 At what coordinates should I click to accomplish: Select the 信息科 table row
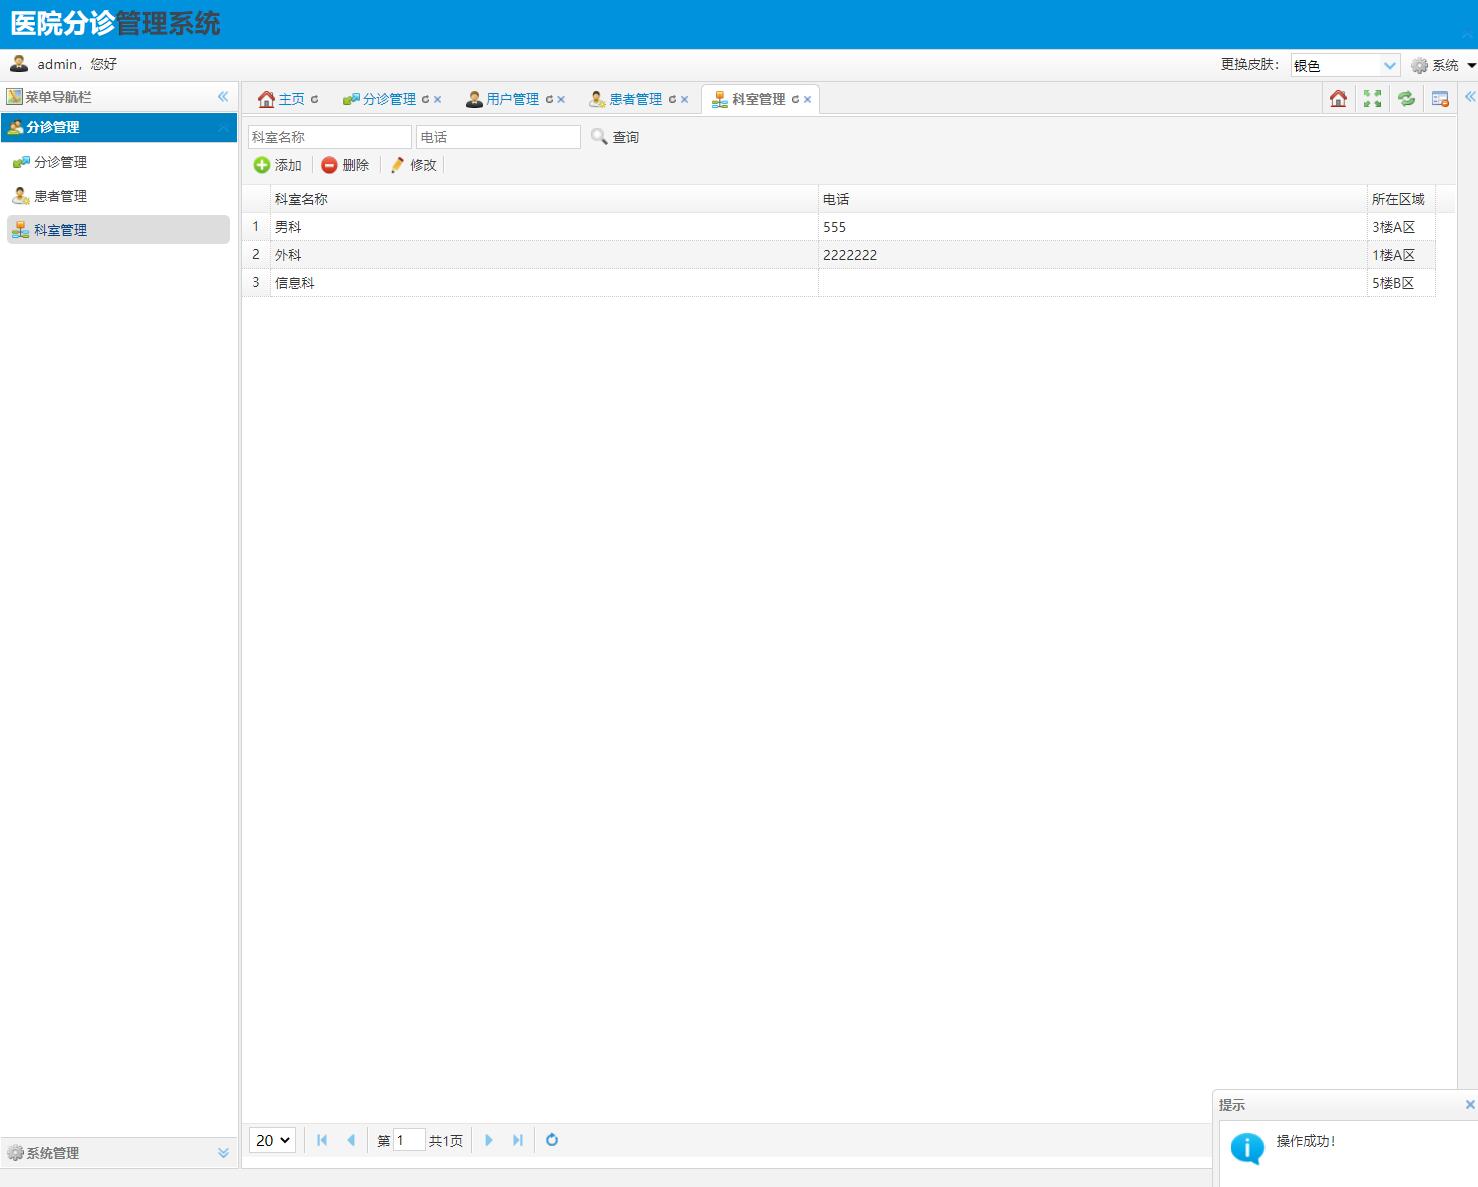tap(544, 283)
